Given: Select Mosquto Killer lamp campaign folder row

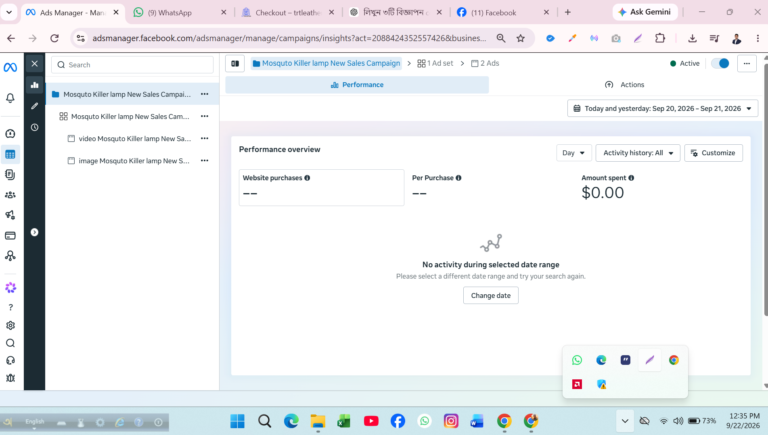Looking at the screenshot, I should [x=132, y=94].
